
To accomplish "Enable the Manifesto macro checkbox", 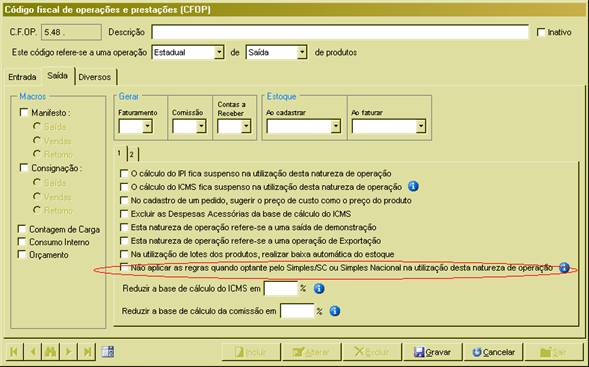I will click(x=24, y=112).
